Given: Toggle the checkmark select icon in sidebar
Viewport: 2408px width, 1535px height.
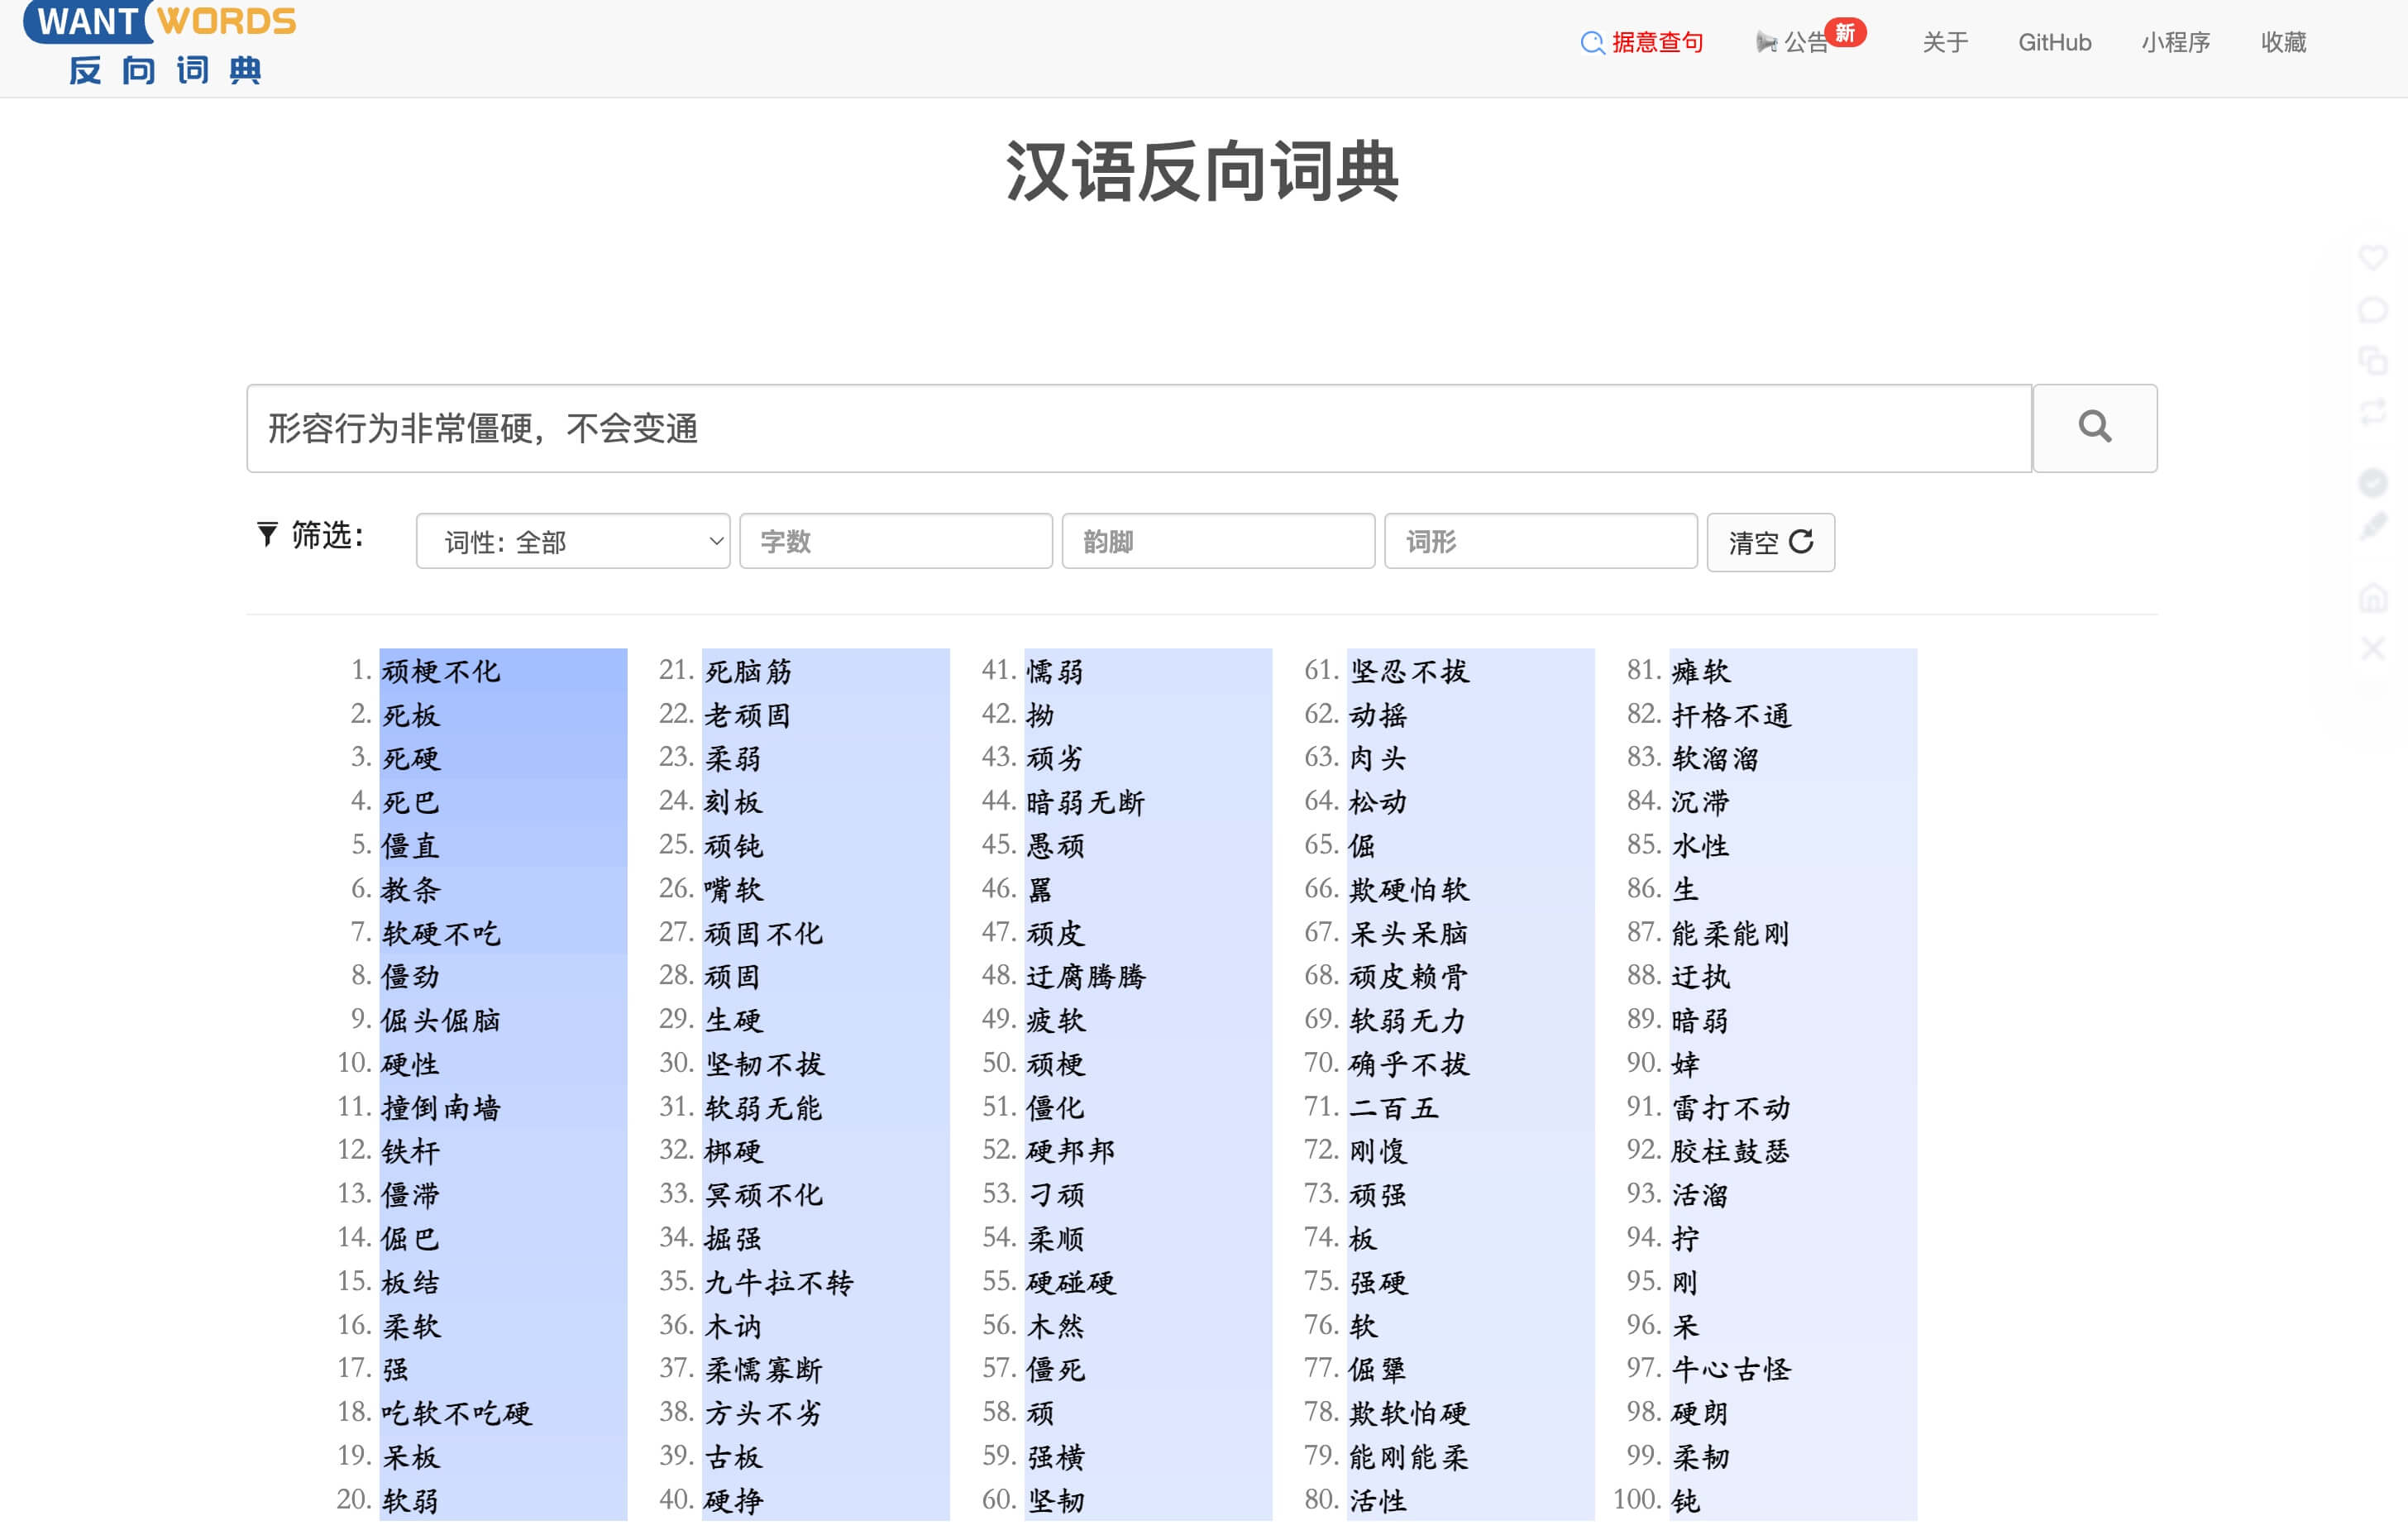Looking at the screenshot, I should tap(2374, 481).
